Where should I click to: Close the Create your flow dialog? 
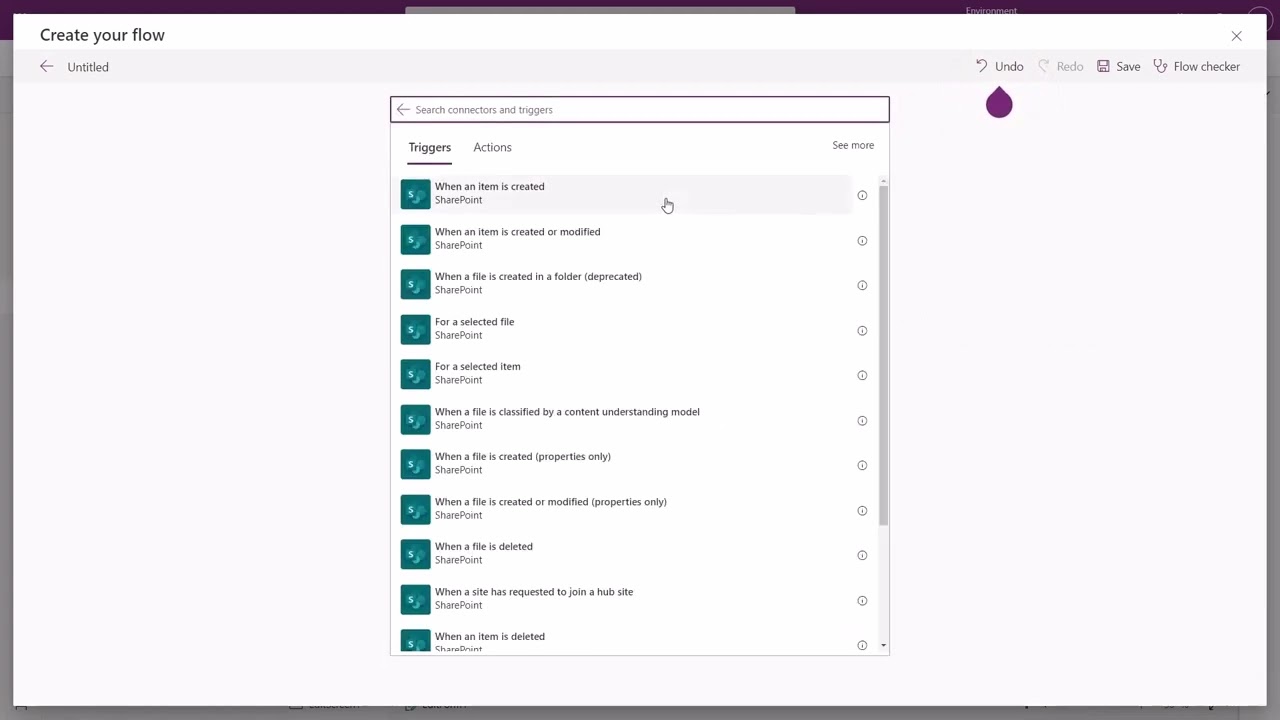click(x=1236, y=36)
